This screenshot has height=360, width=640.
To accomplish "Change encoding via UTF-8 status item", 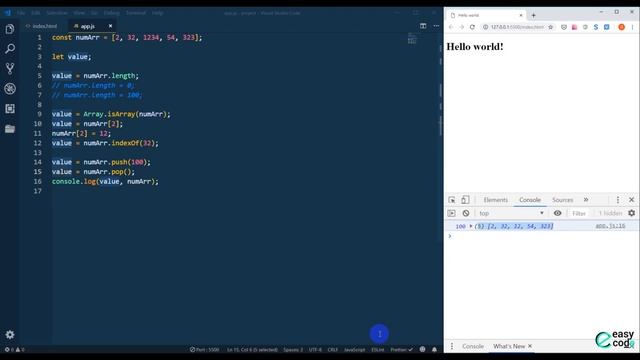I will coord(315,349).
